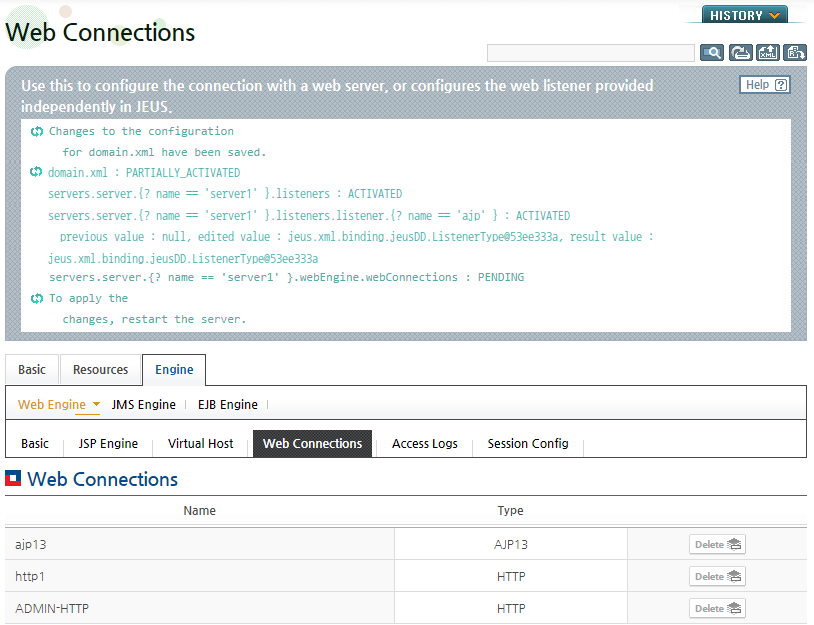Open the Access Logs sub-tab
Viewport: 814px width, 625px height.
point(425,443)
